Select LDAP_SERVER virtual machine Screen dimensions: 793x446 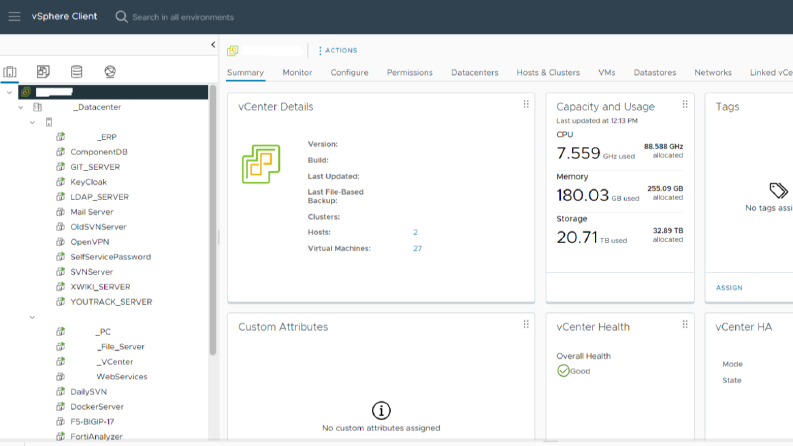(x=100, y=197)
